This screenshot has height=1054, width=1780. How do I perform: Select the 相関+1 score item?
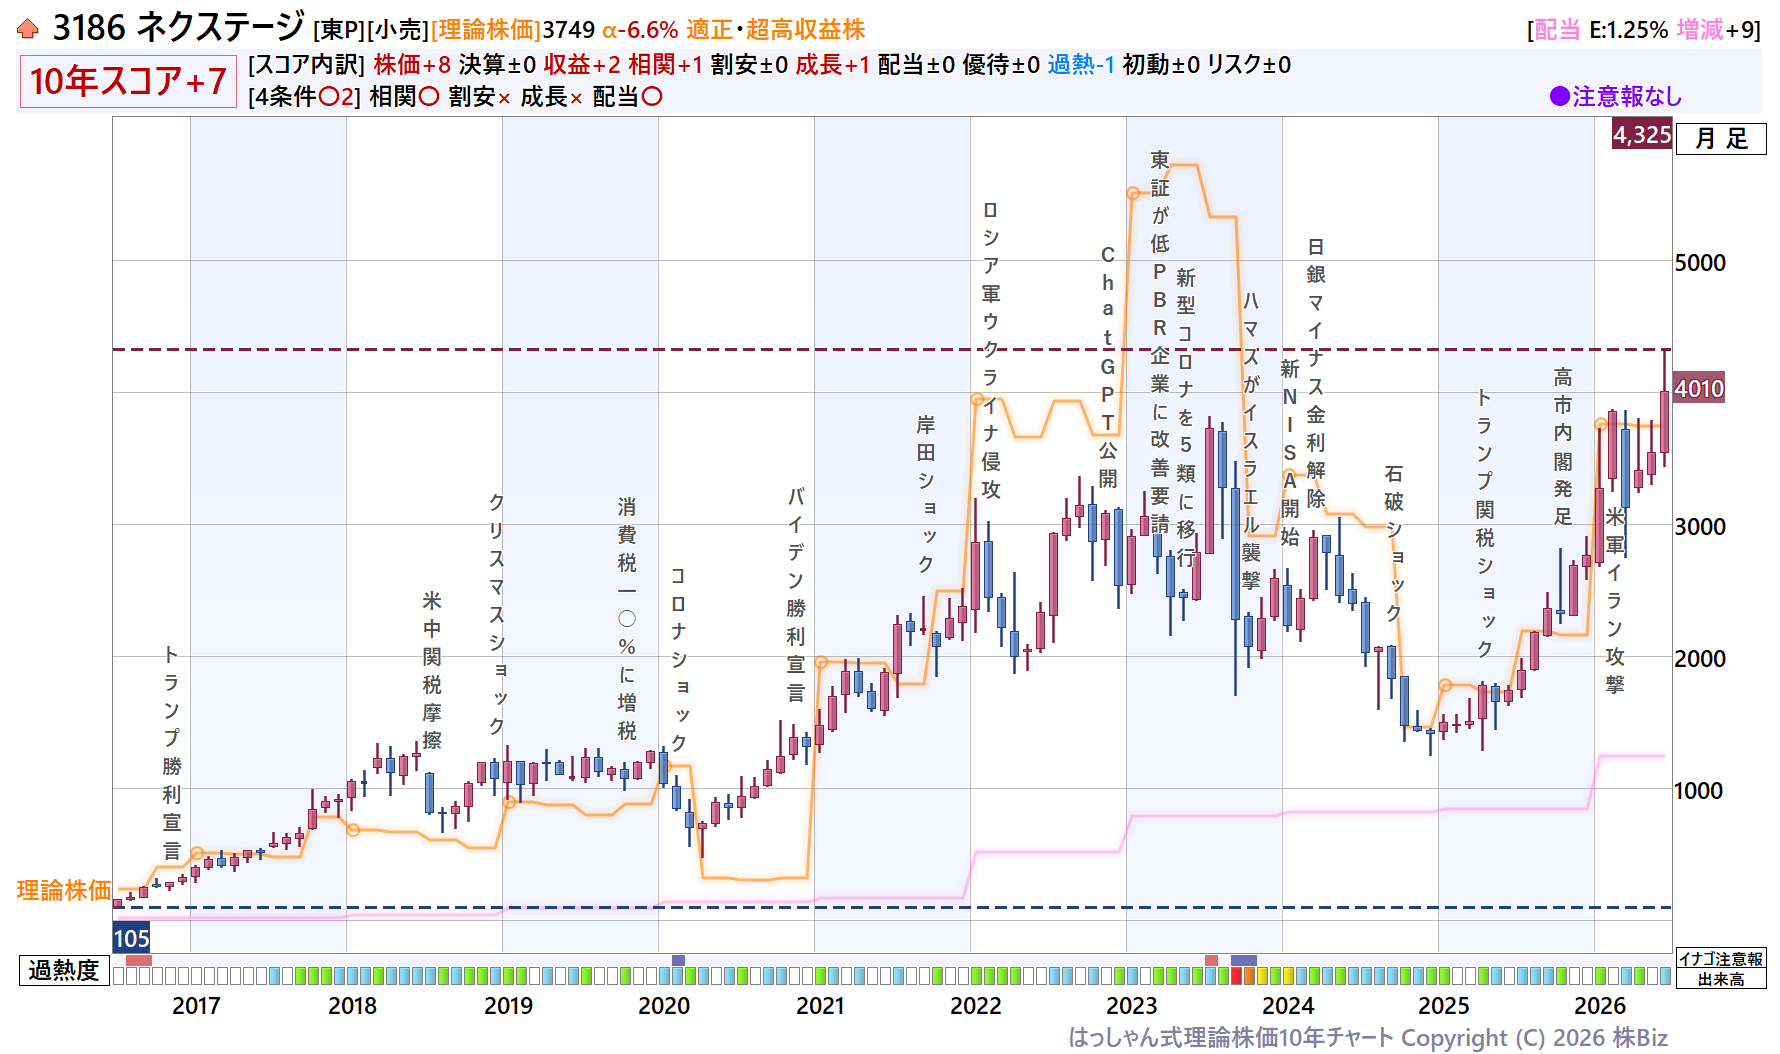tap(666, 65)
